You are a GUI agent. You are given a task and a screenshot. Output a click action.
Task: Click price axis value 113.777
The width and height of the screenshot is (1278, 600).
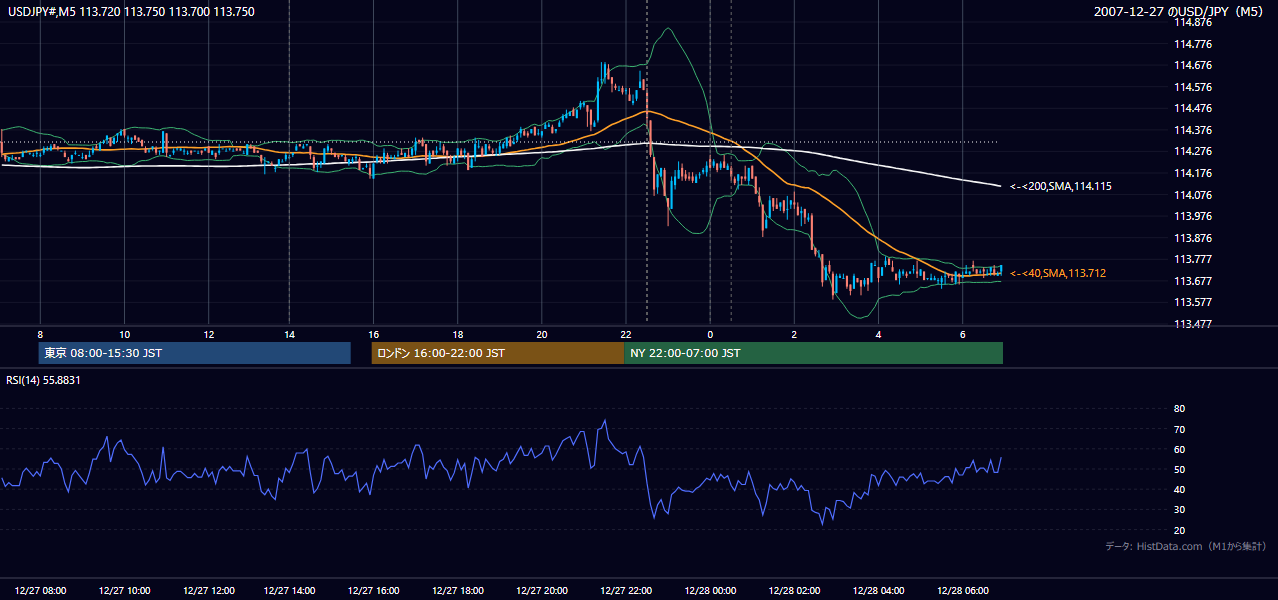[x=1194, y=259]
